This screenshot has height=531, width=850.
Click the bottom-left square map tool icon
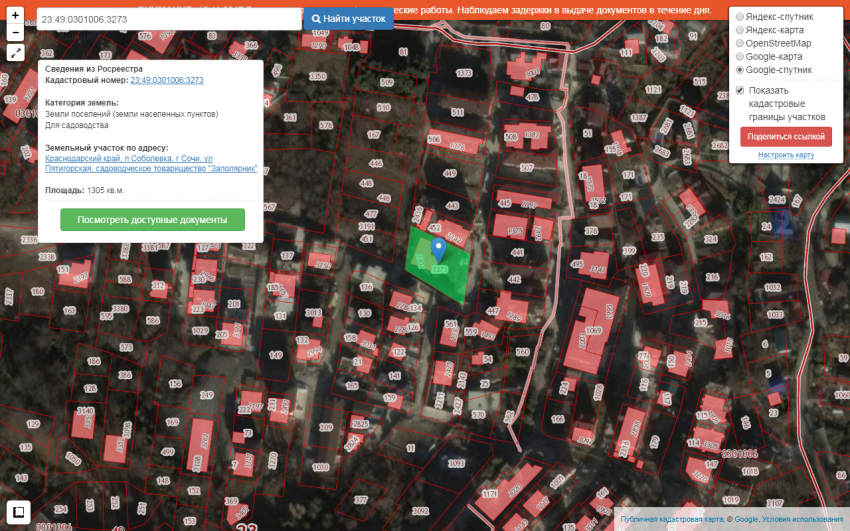coord(17,511)
